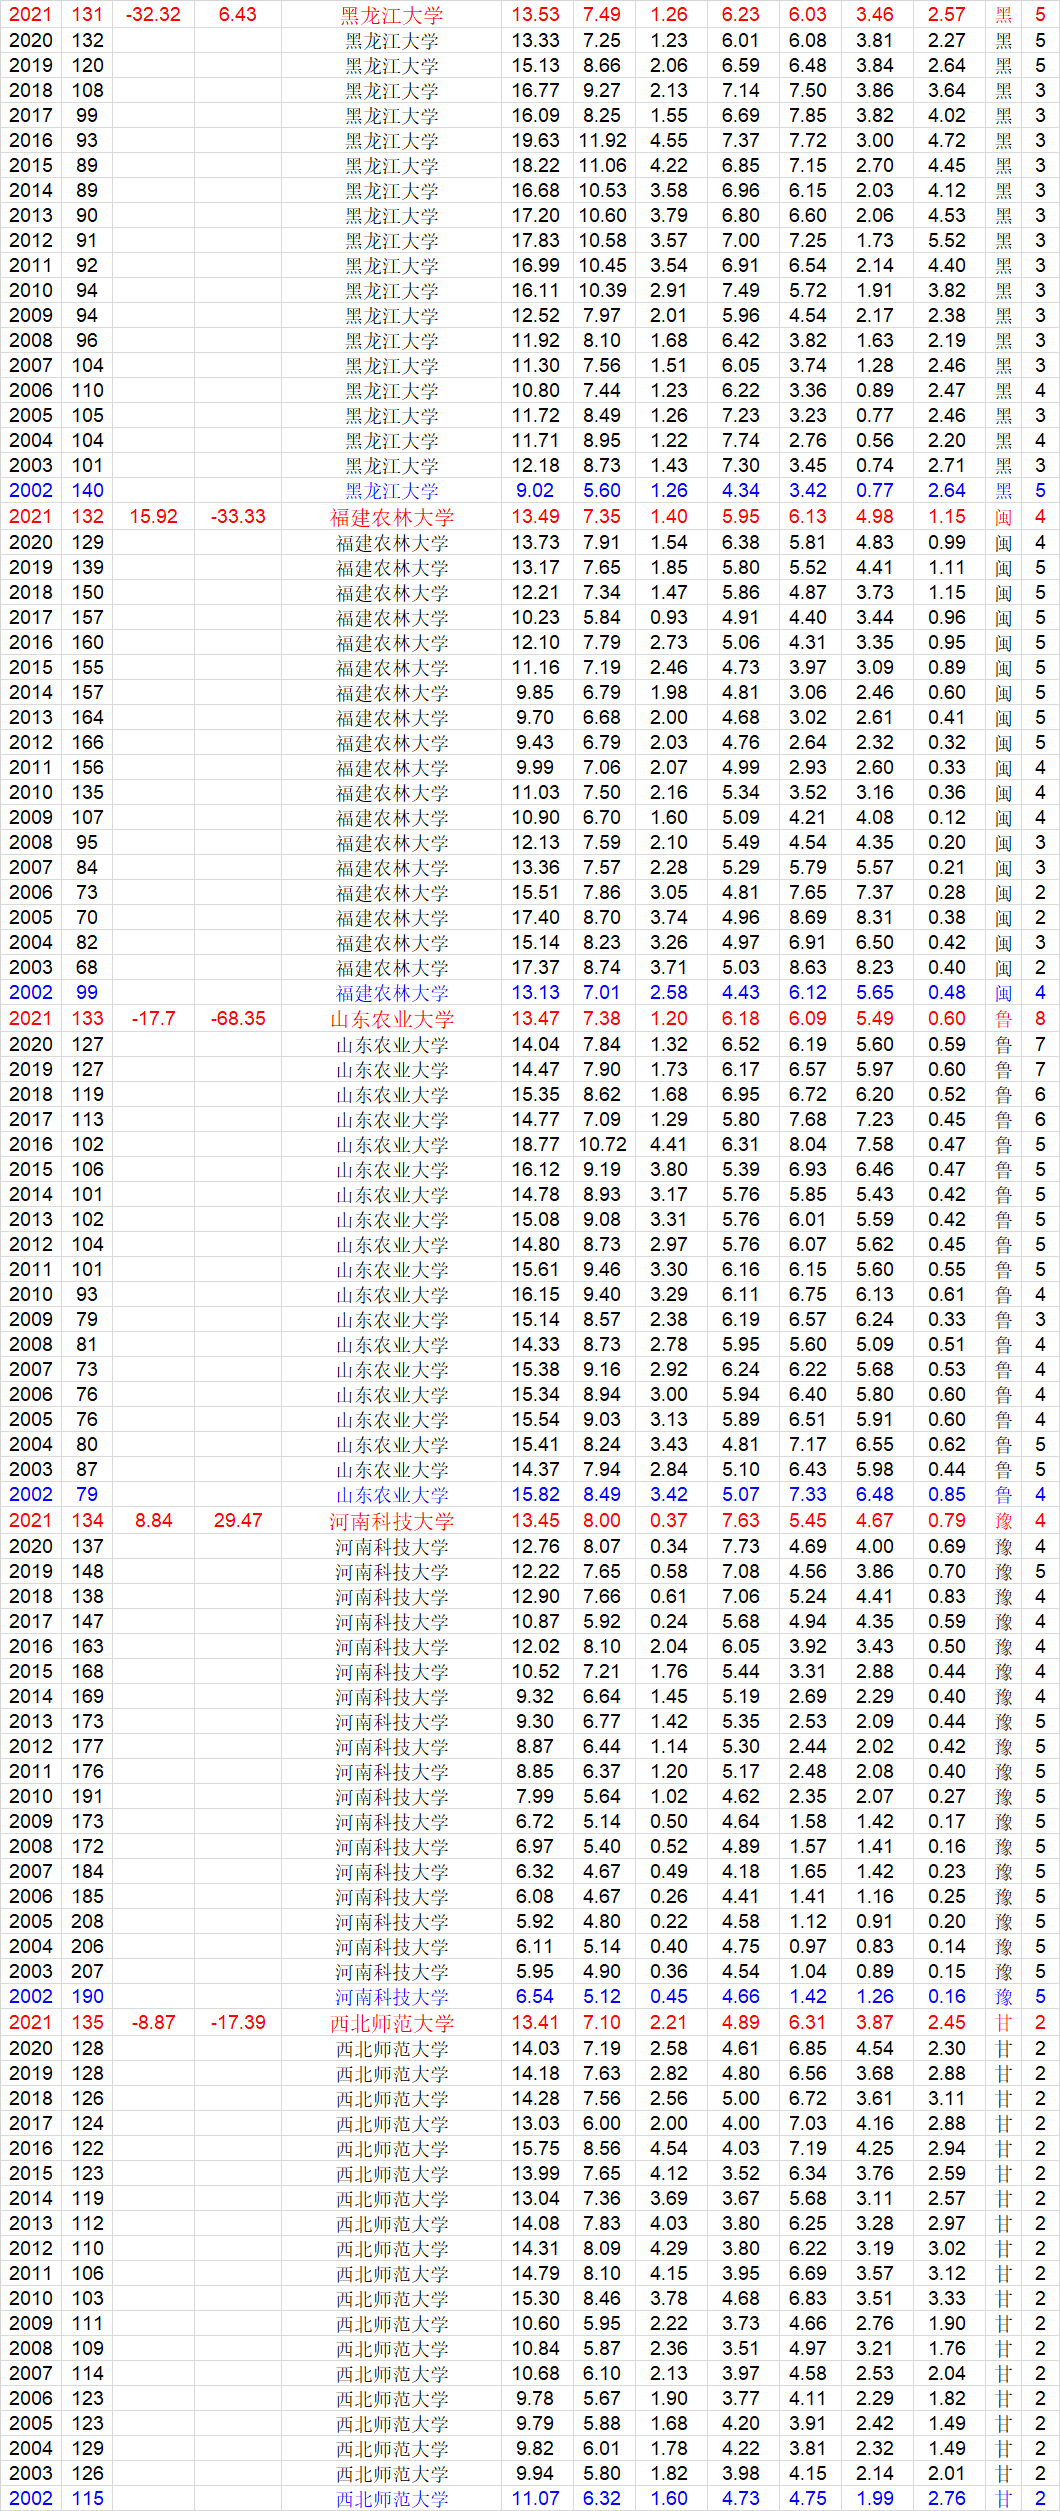Click rank value 191
The image size is (1060, 2511).
(88, 1796)
